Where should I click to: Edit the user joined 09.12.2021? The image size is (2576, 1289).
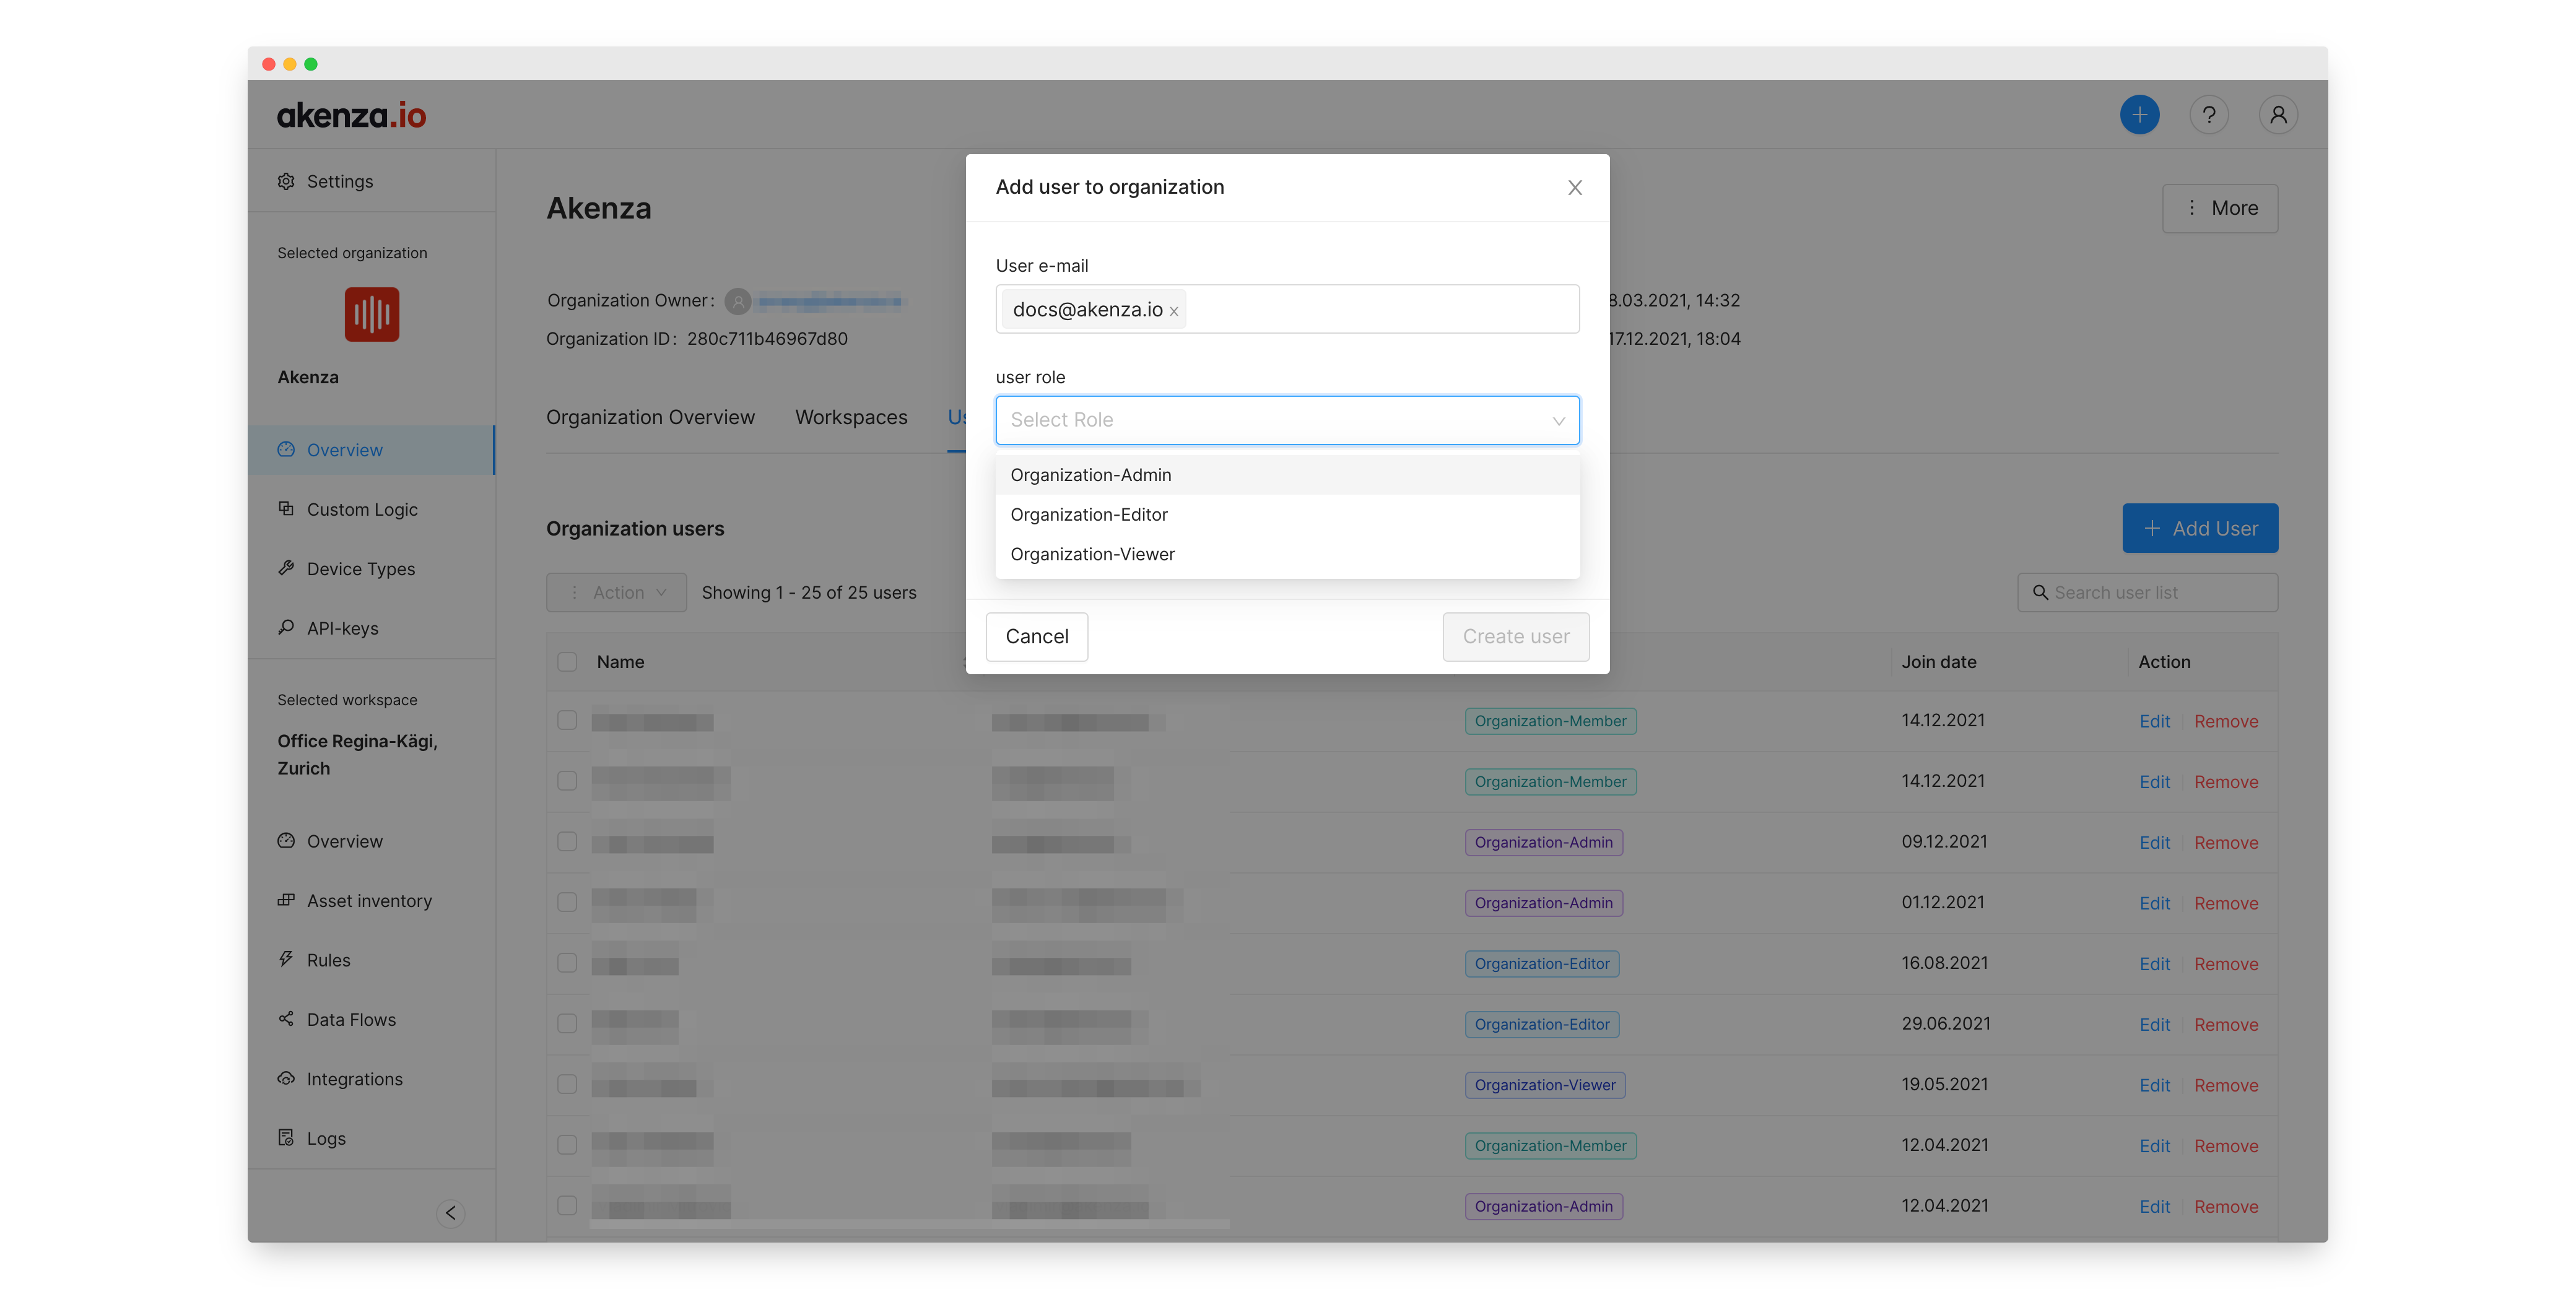(x=2154, y=843)
